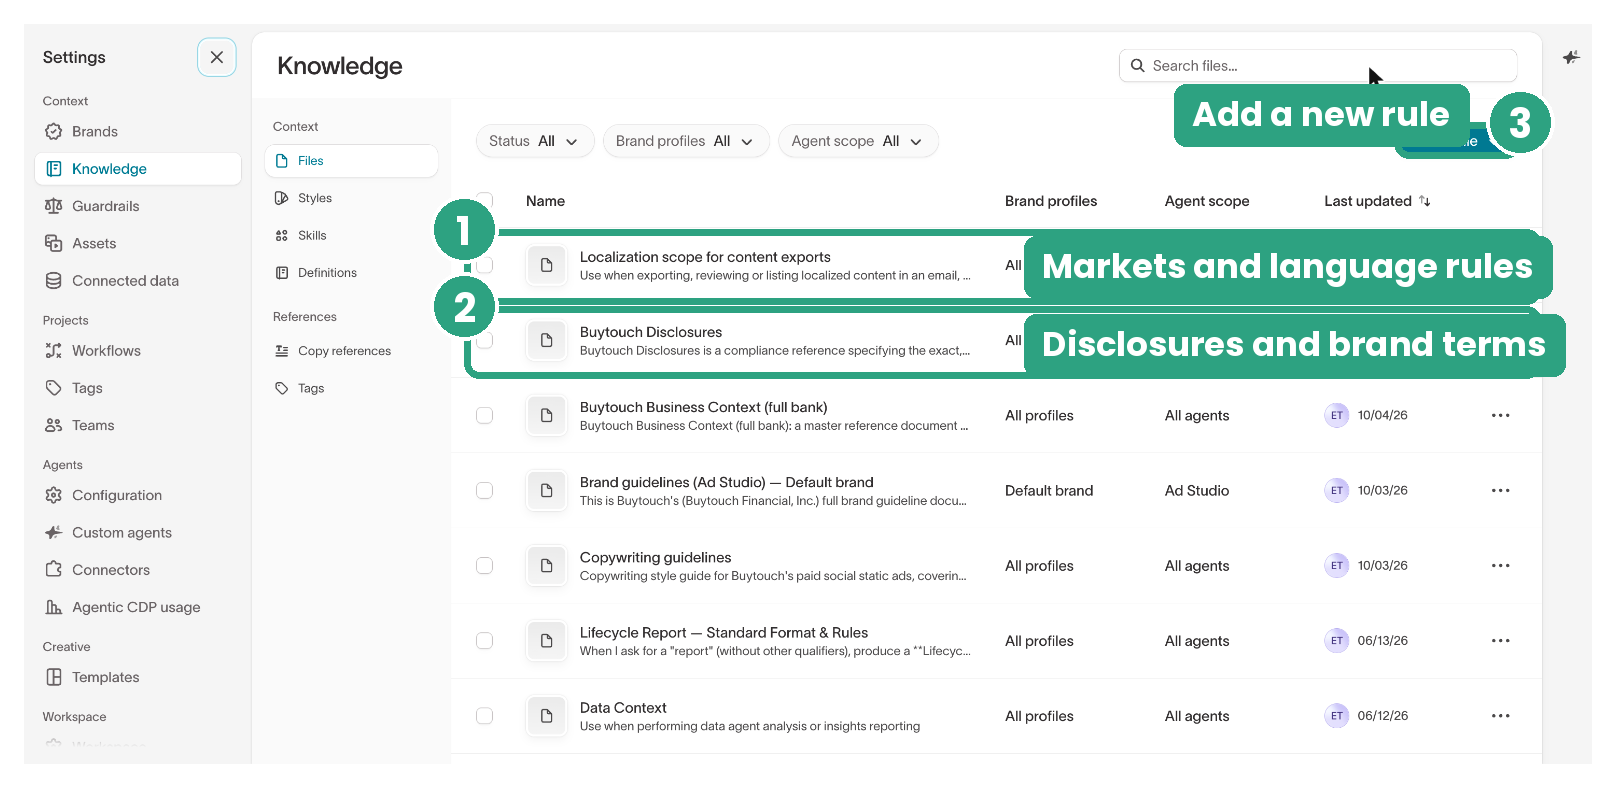Click the file icon beside Lifecycle Report

click(x=546, y=640)
